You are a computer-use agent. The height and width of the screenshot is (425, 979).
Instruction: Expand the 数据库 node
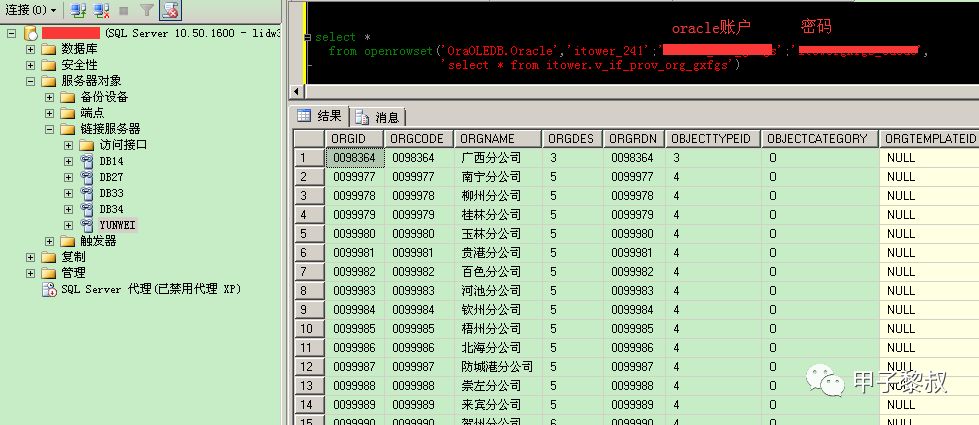31,49
